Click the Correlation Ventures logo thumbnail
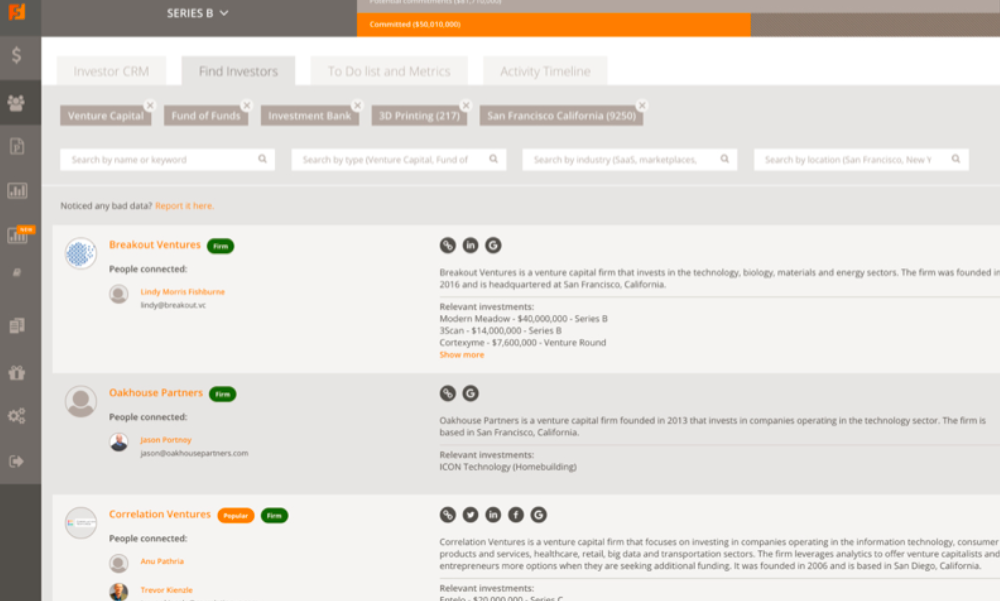The height and width of the screenshot is (601, 1000). [x=81, y=523]
